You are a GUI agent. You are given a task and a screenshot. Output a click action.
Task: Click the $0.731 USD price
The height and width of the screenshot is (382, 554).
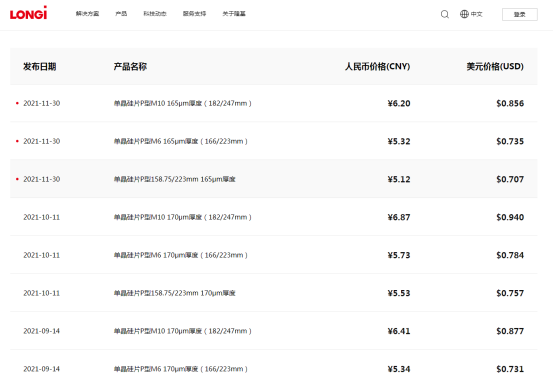pyautogui.click(x=510, y=369)
